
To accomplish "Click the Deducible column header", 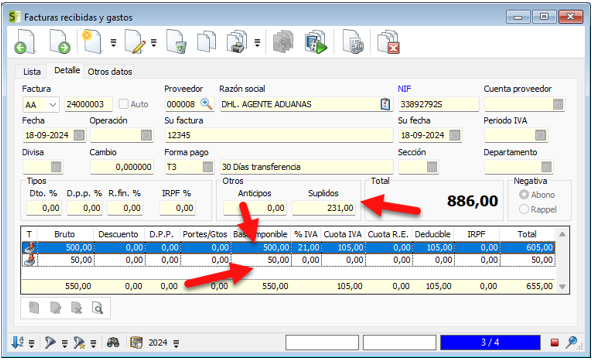I will click(x=432, y=234).
